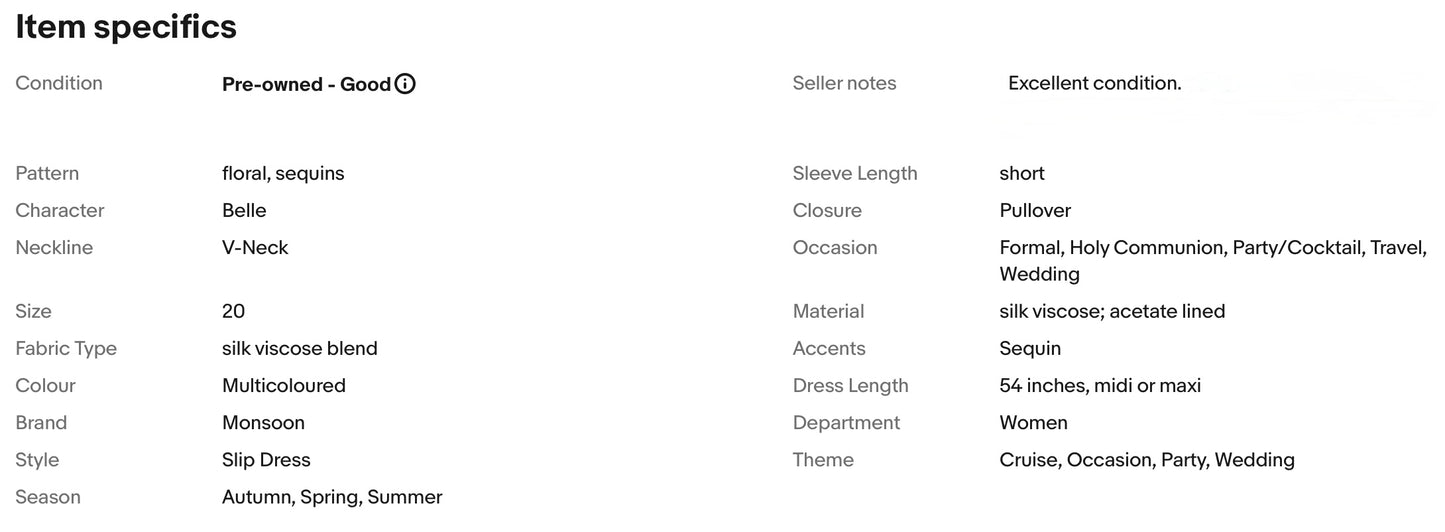Click the Pre-owned - Good condition text
This screenshot has height=532, width=1445.
[306, 84]
